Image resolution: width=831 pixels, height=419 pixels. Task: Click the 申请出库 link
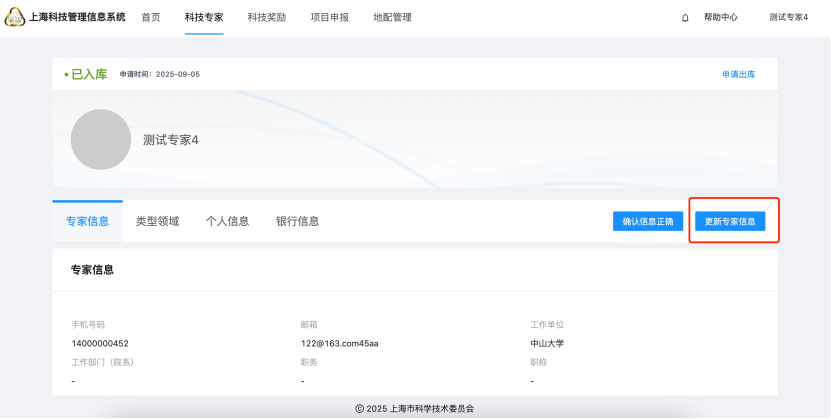(x=738, y=74)
